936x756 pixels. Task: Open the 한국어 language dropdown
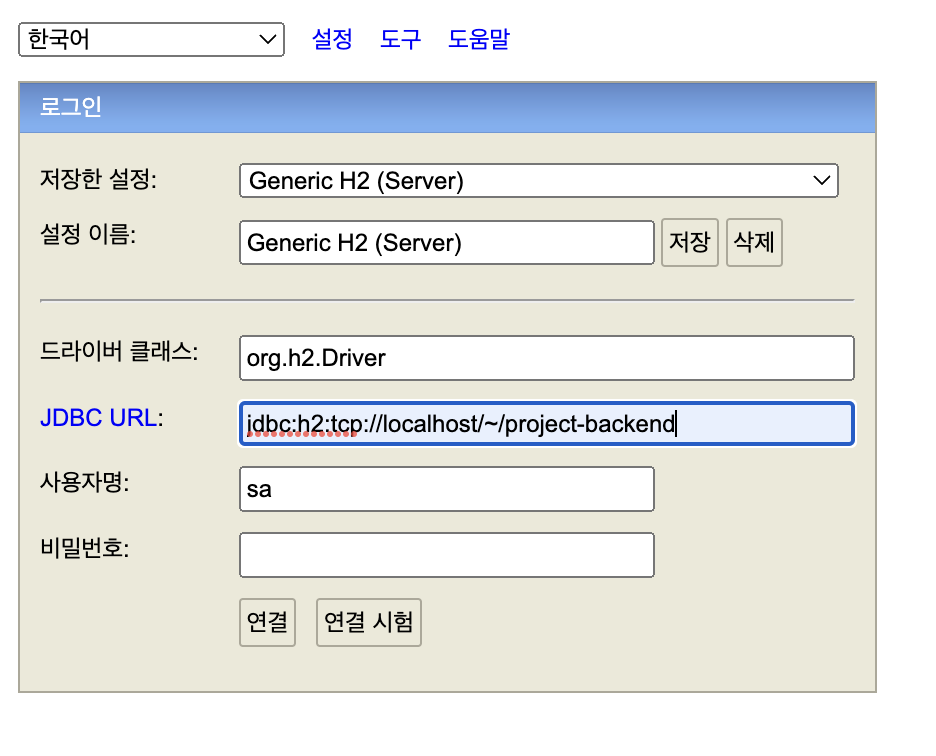(x=151, y=39)
